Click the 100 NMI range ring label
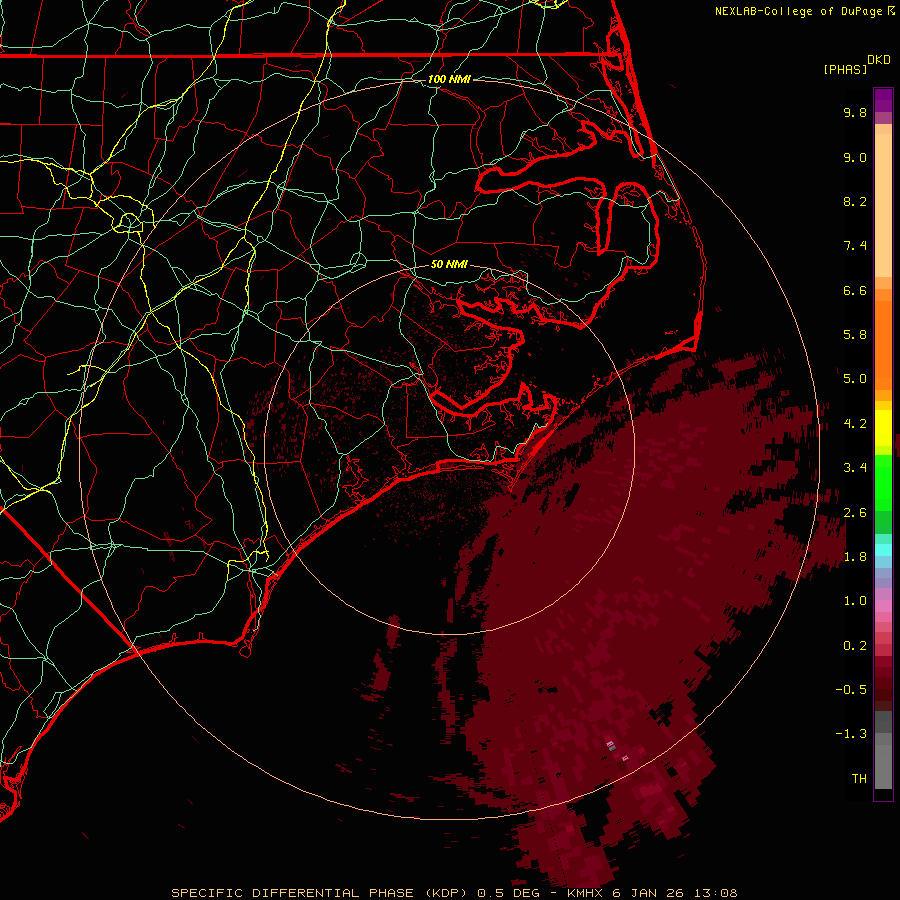This screenshot has width=900, height=900. point(449,79)
